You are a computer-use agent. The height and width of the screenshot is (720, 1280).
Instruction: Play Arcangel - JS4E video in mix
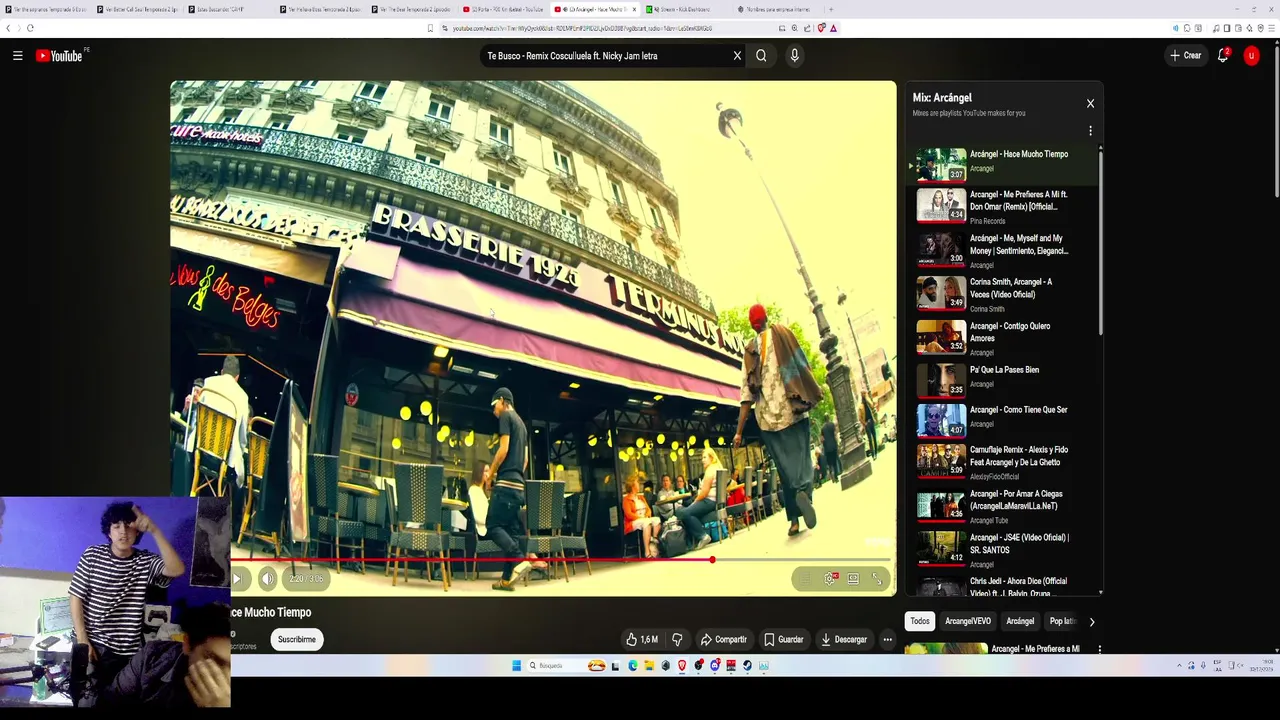pyautogui.click(x=1004, y=549)
